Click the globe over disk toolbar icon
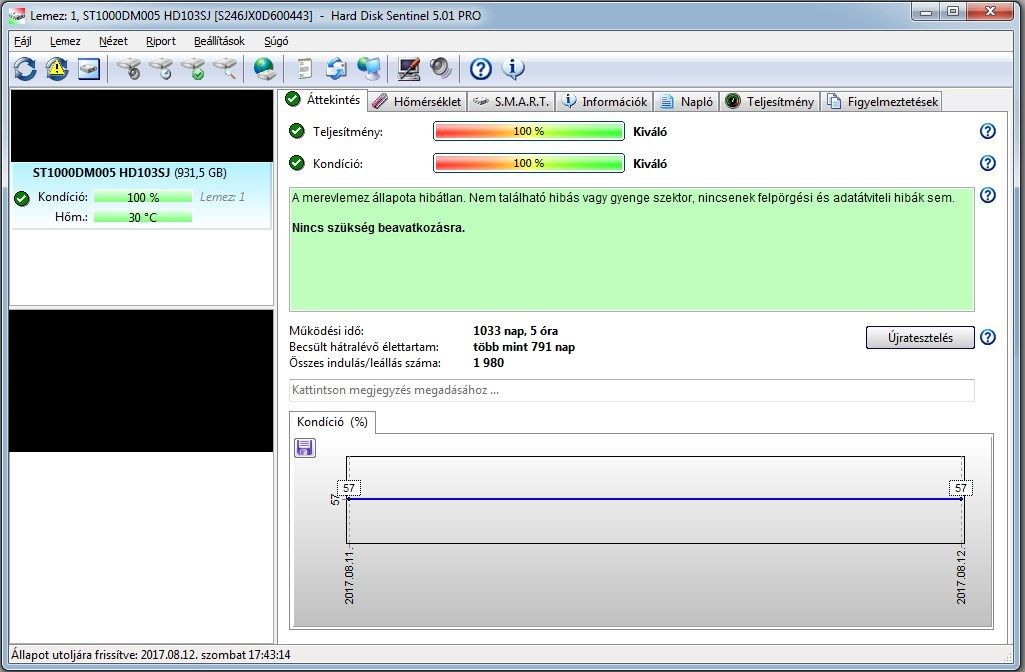This screenshot has width=1025, height=672. pyautogui.click(x=265, y=69)
